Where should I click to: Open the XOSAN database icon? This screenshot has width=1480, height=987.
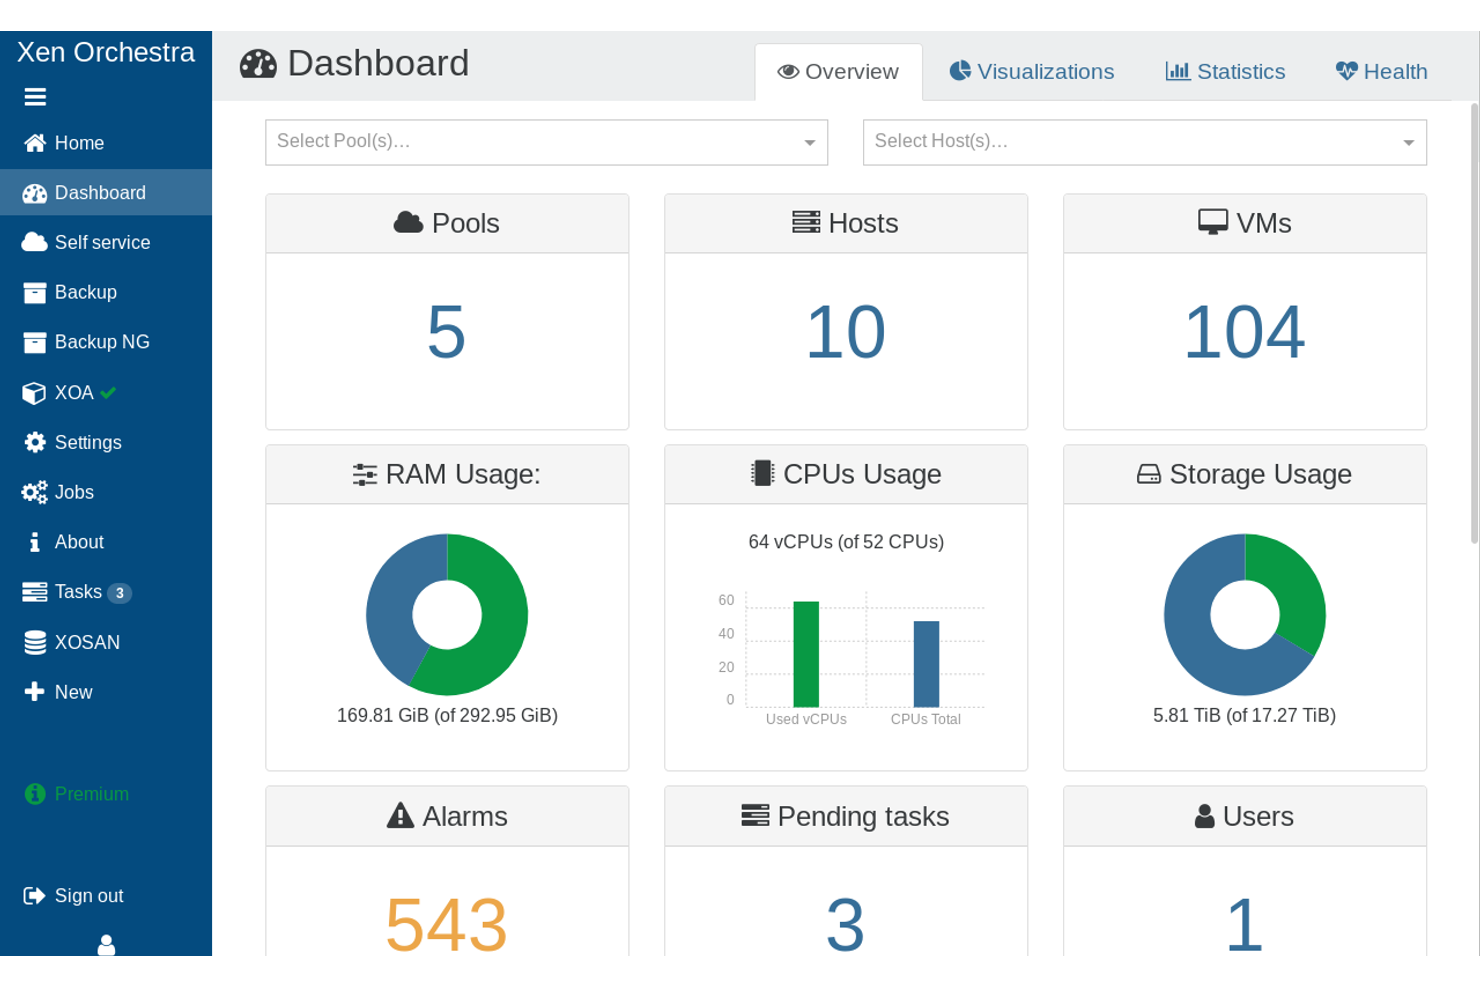[35, 642]
